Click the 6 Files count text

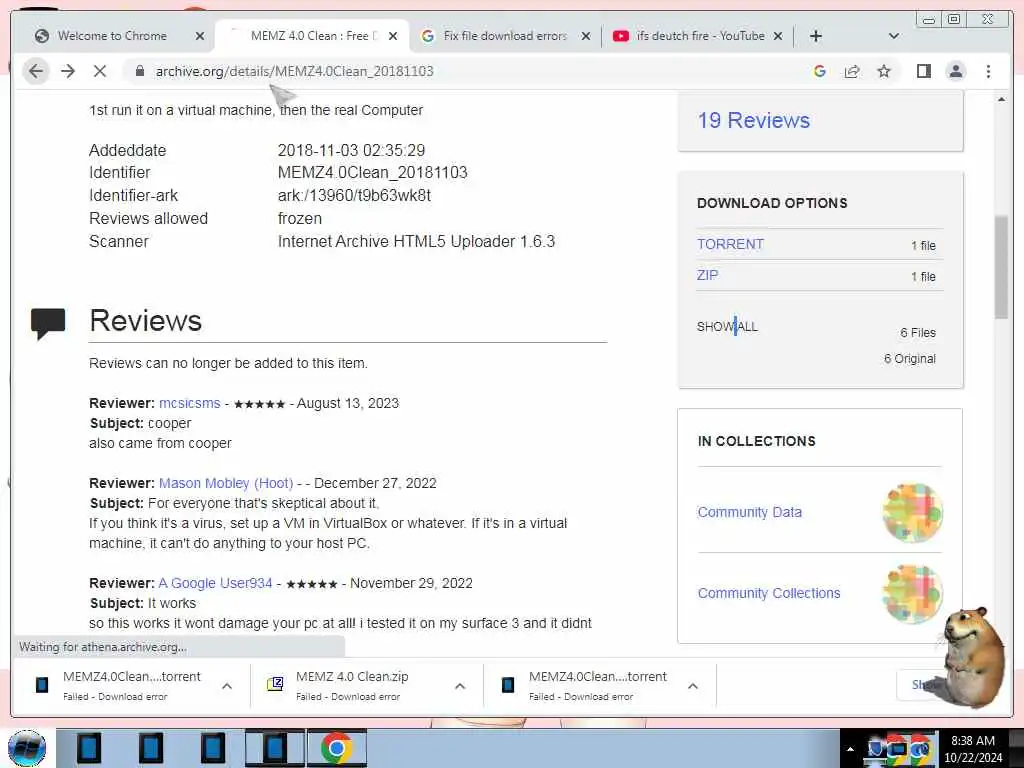click(918, 333)
